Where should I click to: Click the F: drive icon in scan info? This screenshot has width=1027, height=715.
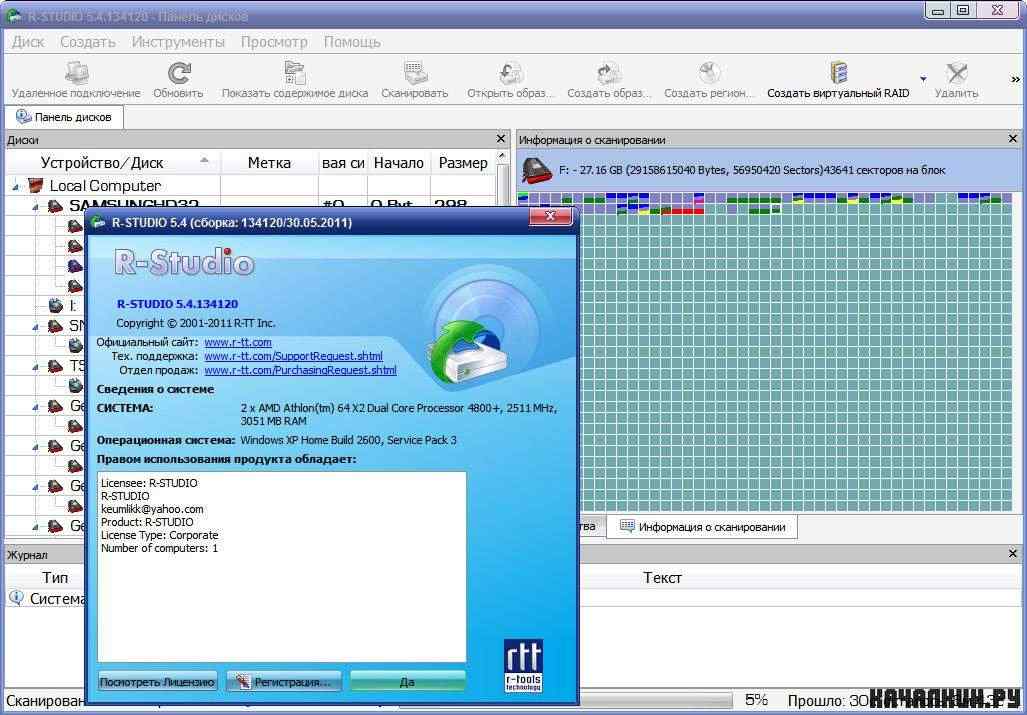pyautogui.click(x=537, y=171)
